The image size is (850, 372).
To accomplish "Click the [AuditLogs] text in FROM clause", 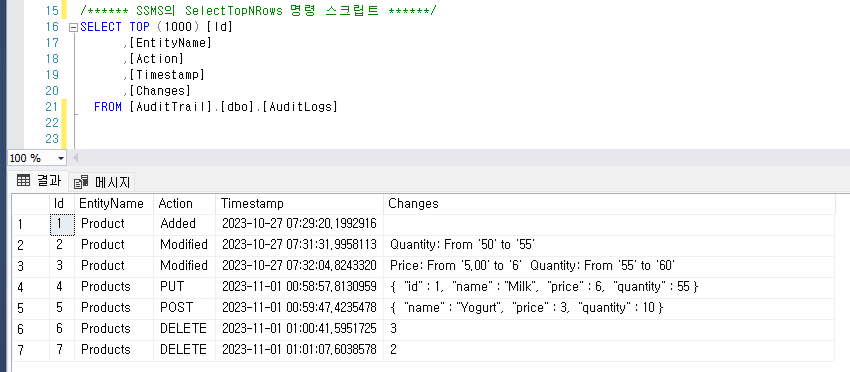I will (x=300, y=107).
